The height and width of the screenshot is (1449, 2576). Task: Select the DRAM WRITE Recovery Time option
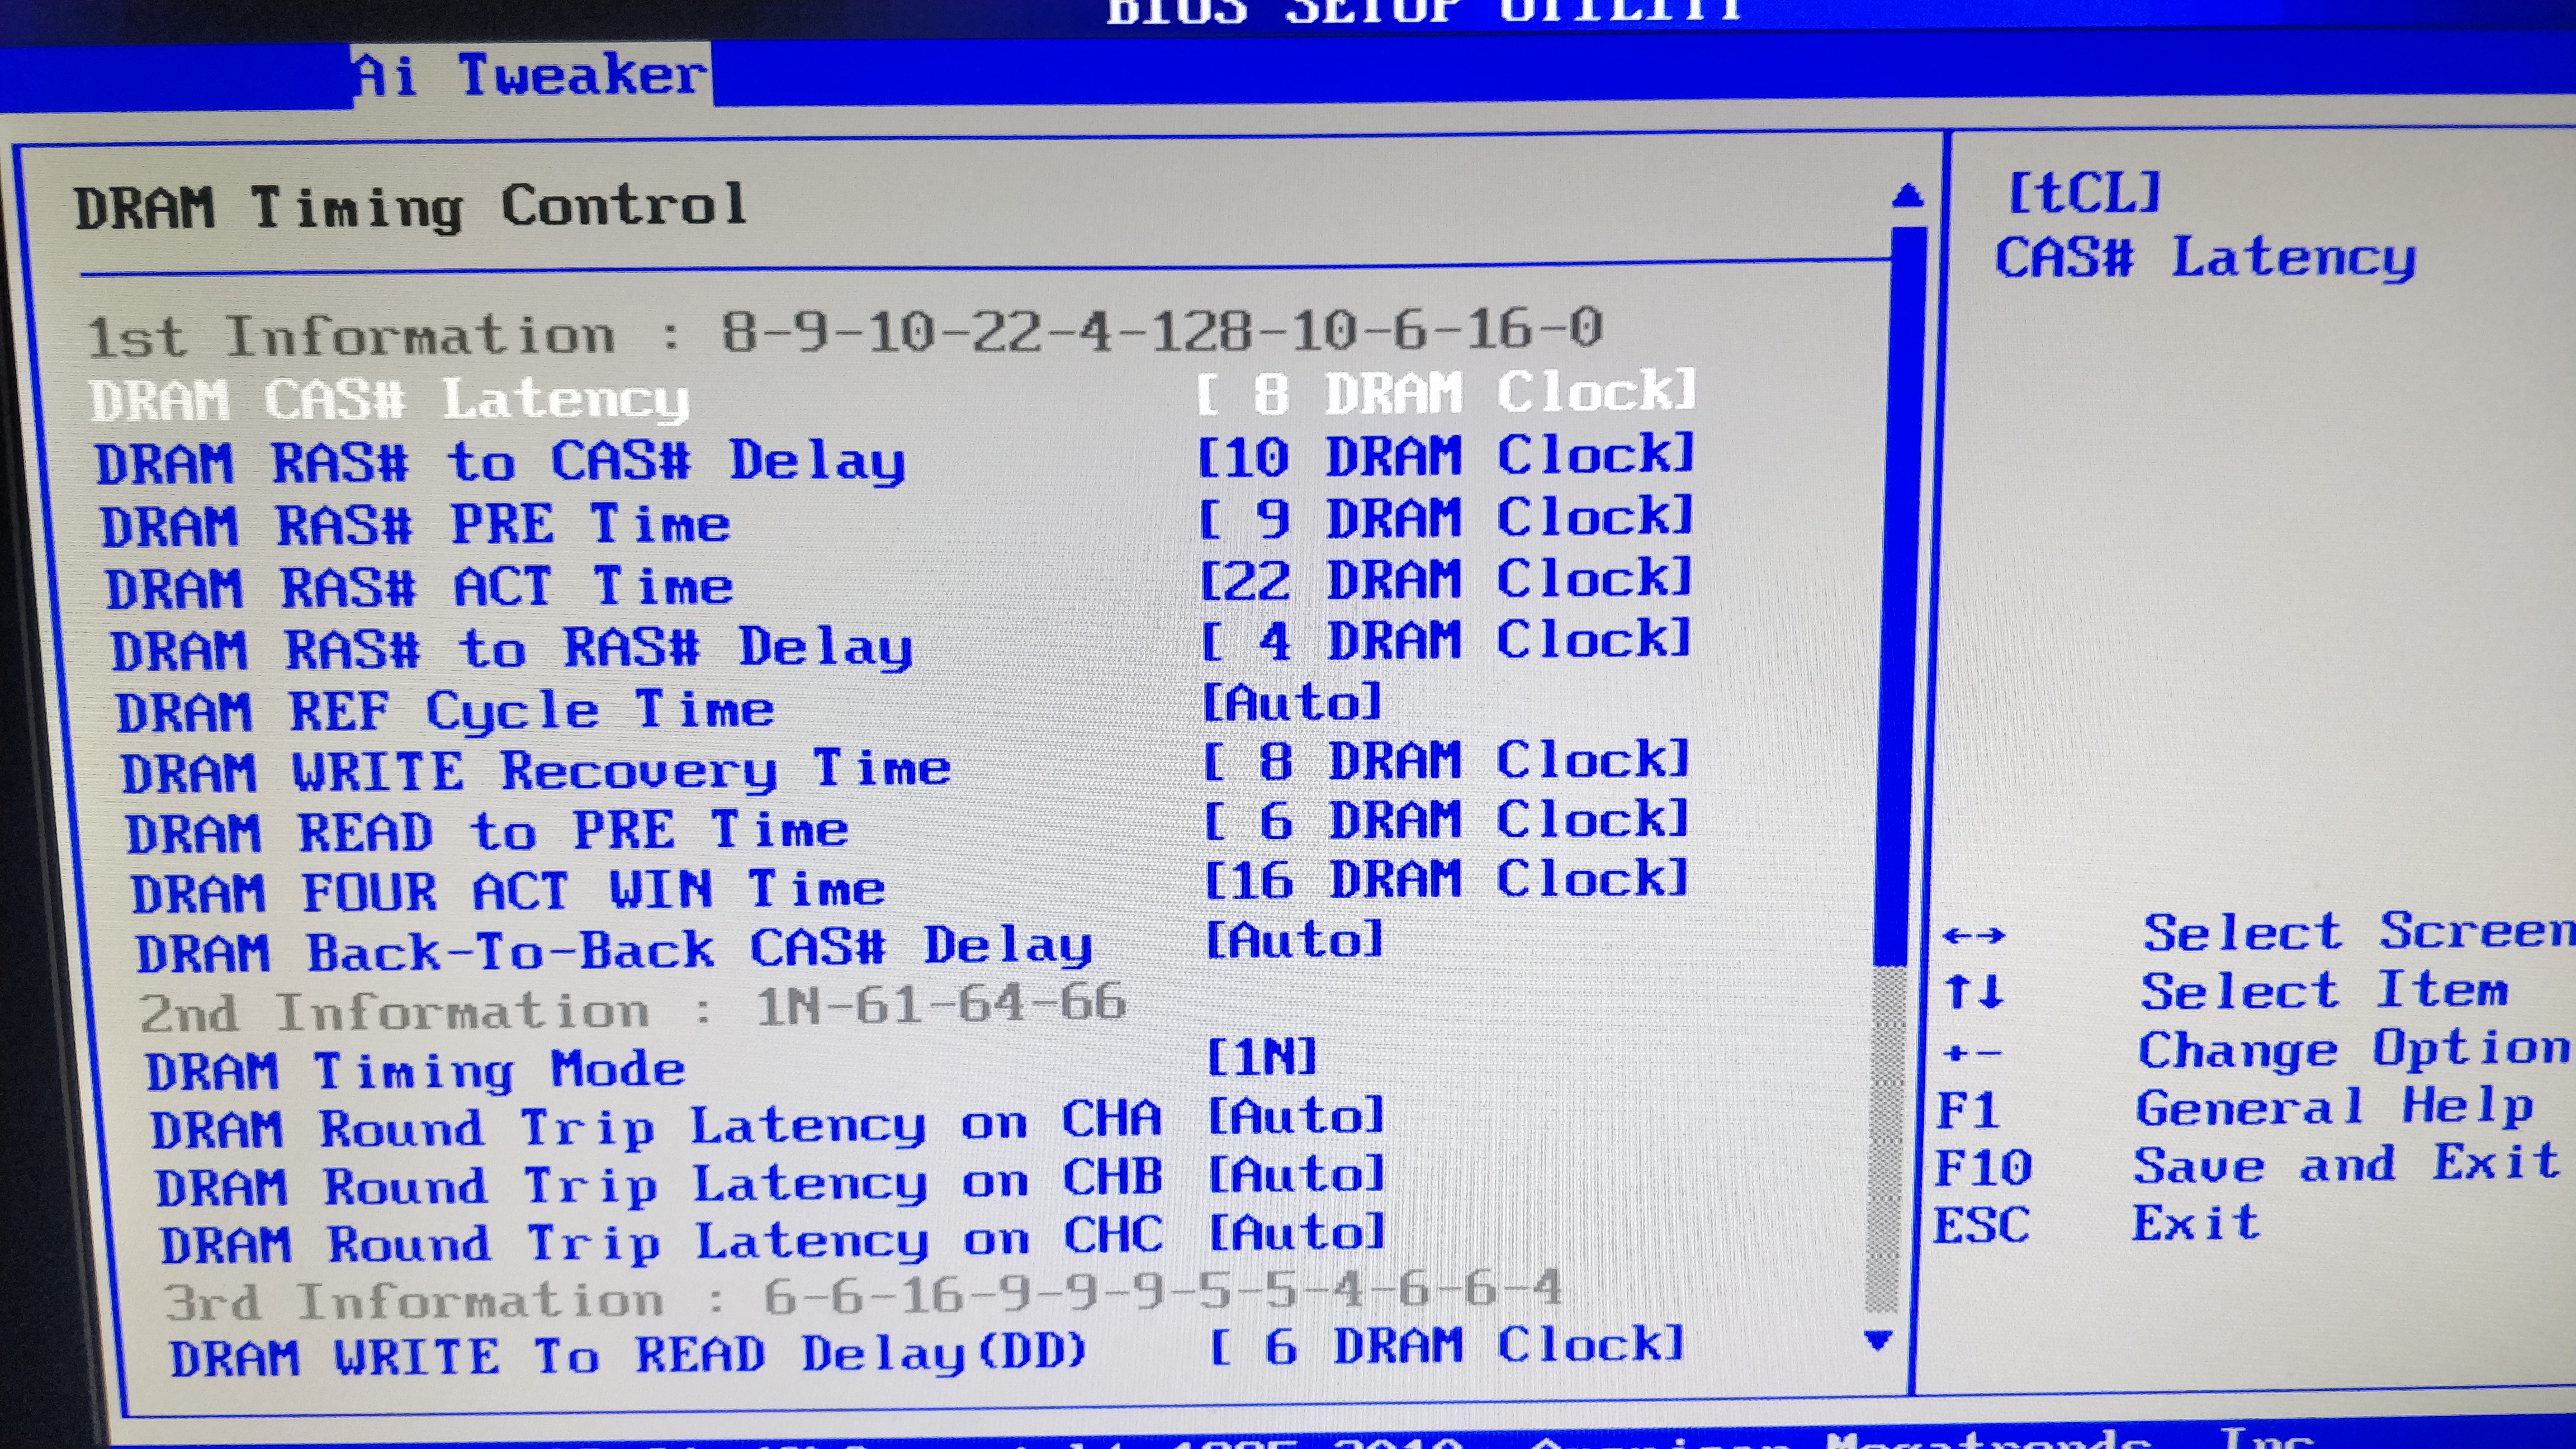coord(535,772)
